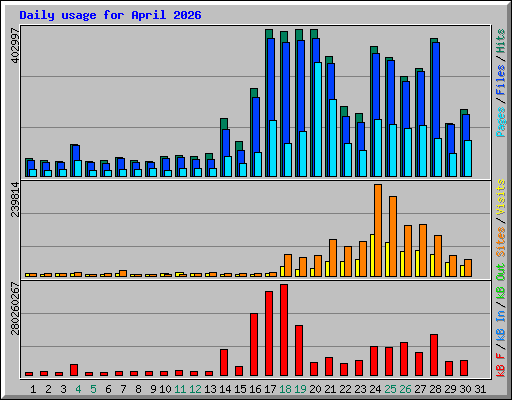
Task: Click day 11 on the x-axis
Action: click(x=180, y=389)
